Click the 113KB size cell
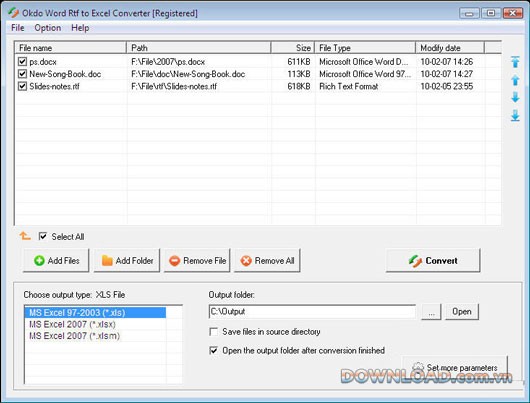The height and width of the screenshot is (403, 530). (x=299, y=74)
